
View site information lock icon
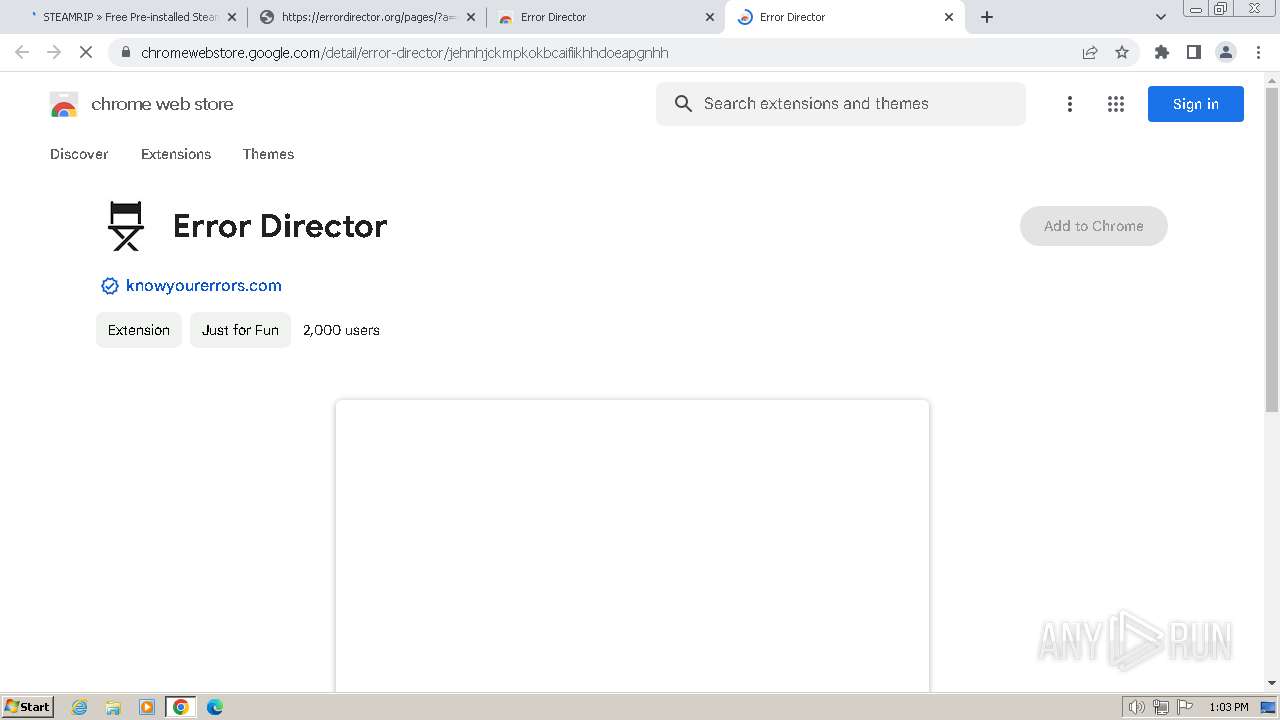[x=126, y=53]
